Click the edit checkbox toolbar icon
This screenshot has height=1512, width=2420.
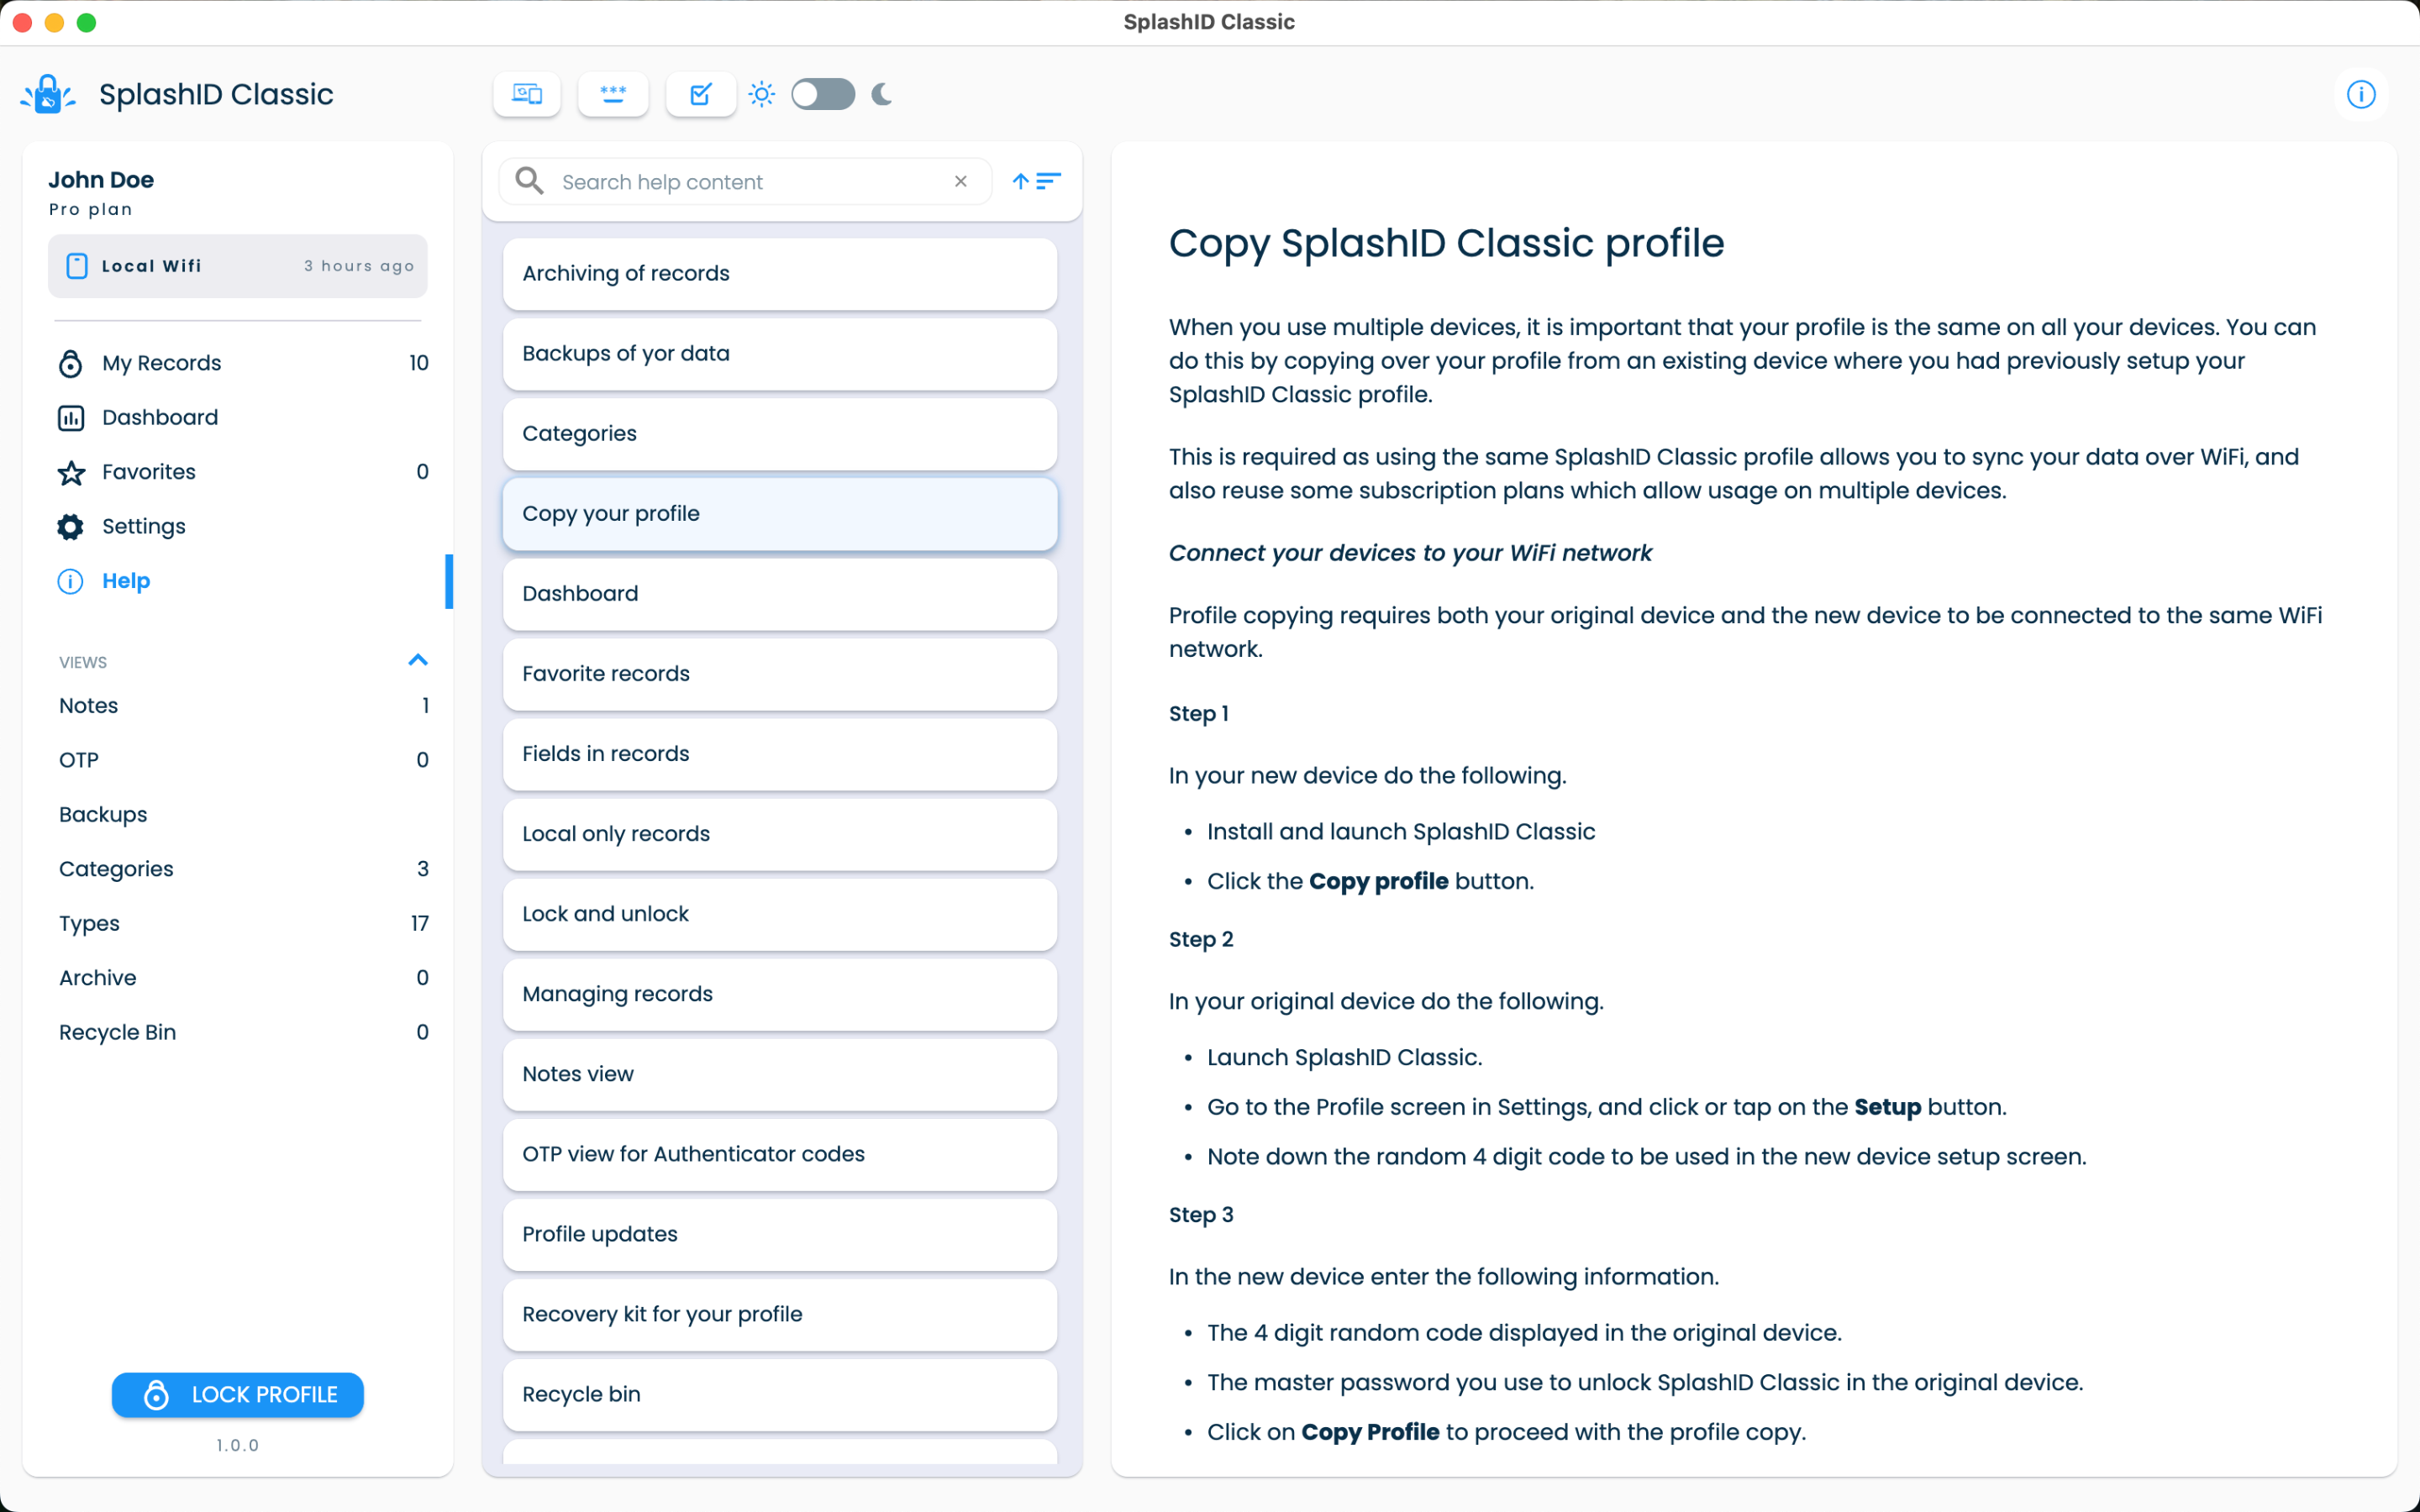click(701, 95)
